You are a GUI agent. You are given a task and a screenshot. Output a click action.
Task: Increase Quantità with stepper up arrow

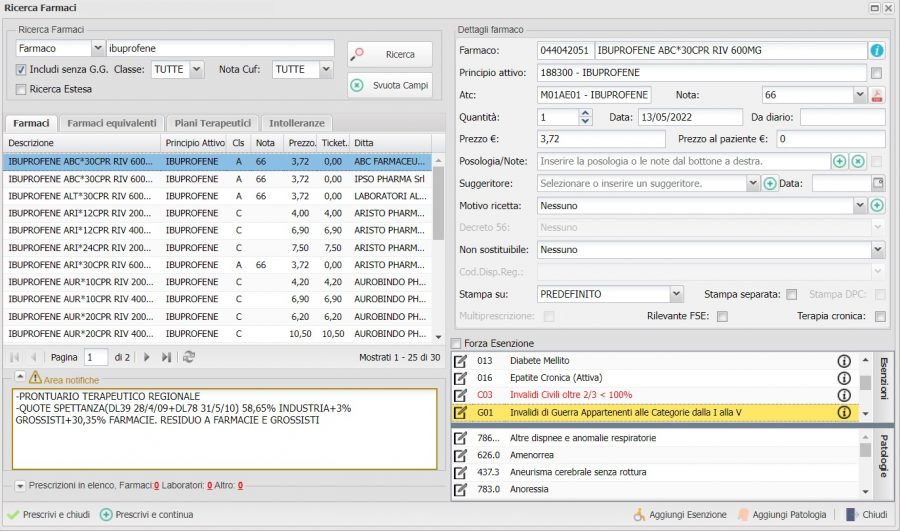pos(585,113)
